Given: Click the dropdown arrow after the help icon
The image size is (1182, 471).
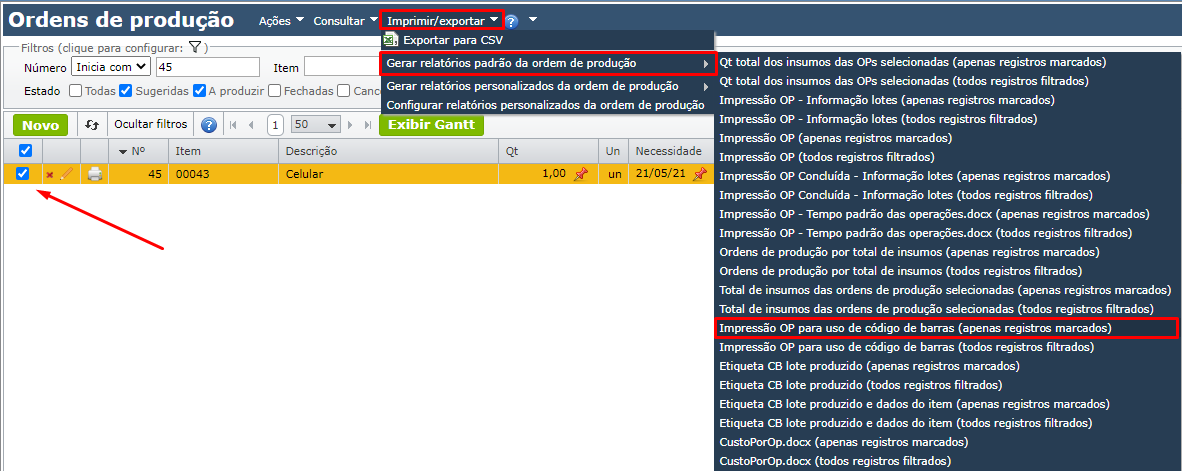Looking at the screenshot, I should pyautogui.click(x=533, y=20).
